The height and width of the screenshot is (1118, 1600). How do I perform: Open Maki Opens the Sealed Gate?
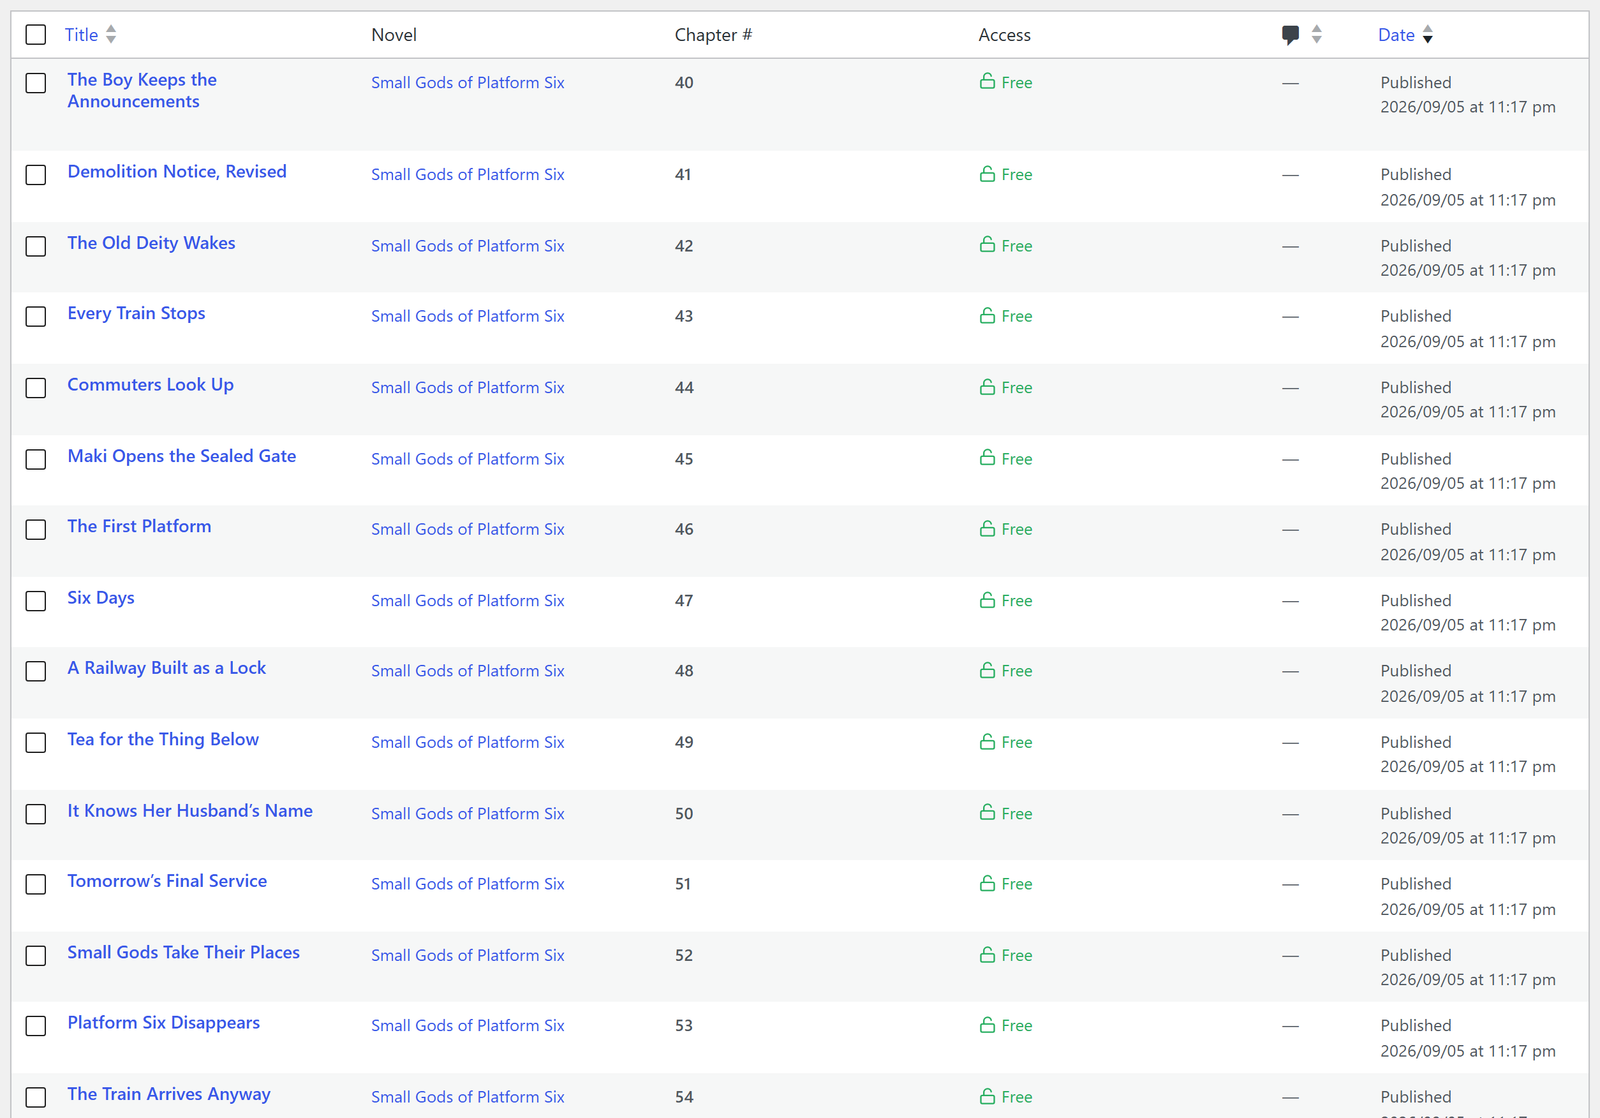(x=182, y=456)
